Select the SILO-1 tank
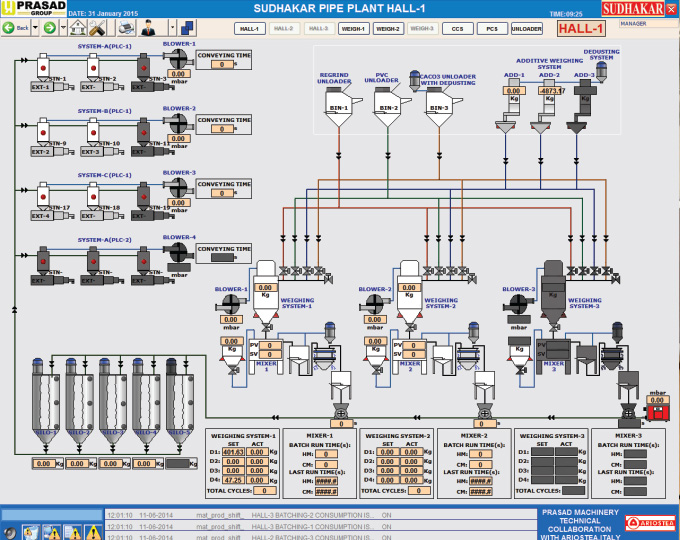Screen dimensions: 680x540 [x=46, y=401]
